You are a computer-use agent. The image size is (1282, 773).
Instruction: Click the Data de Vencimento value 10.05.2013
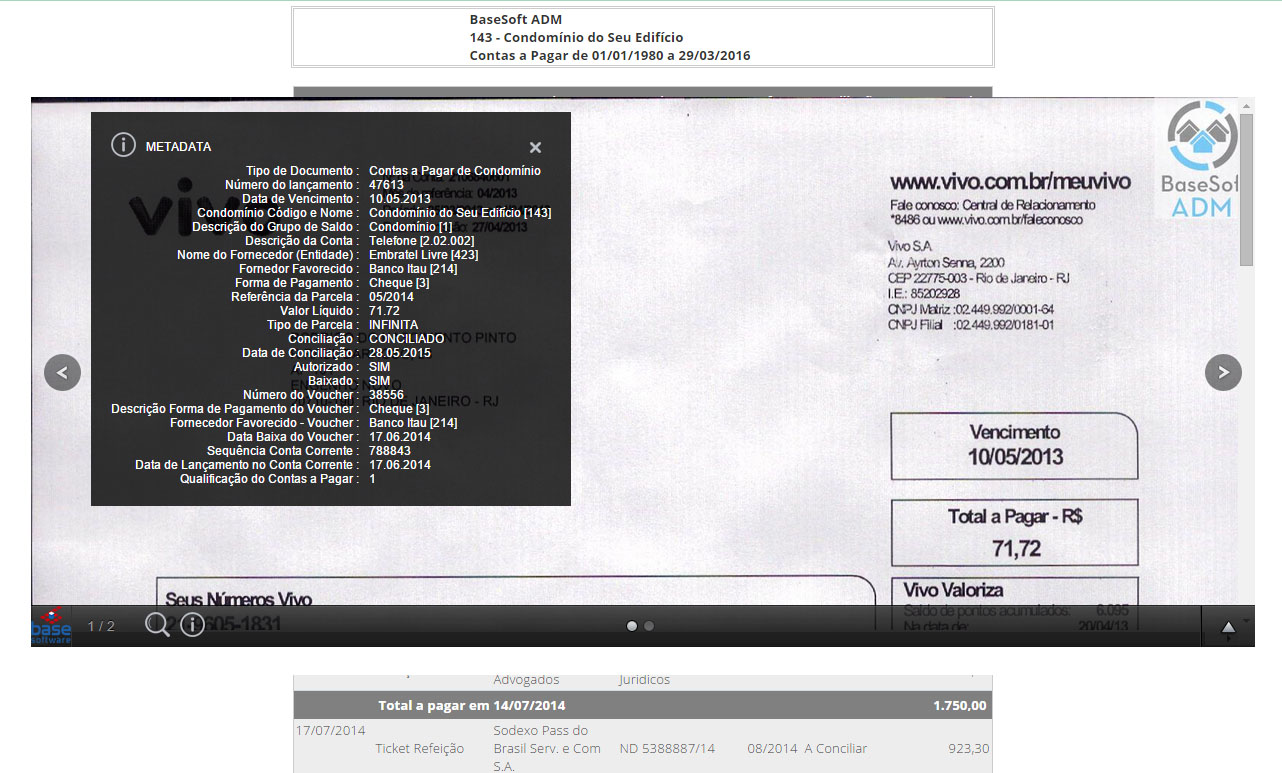pyautogui.click(x=400, y=199)
